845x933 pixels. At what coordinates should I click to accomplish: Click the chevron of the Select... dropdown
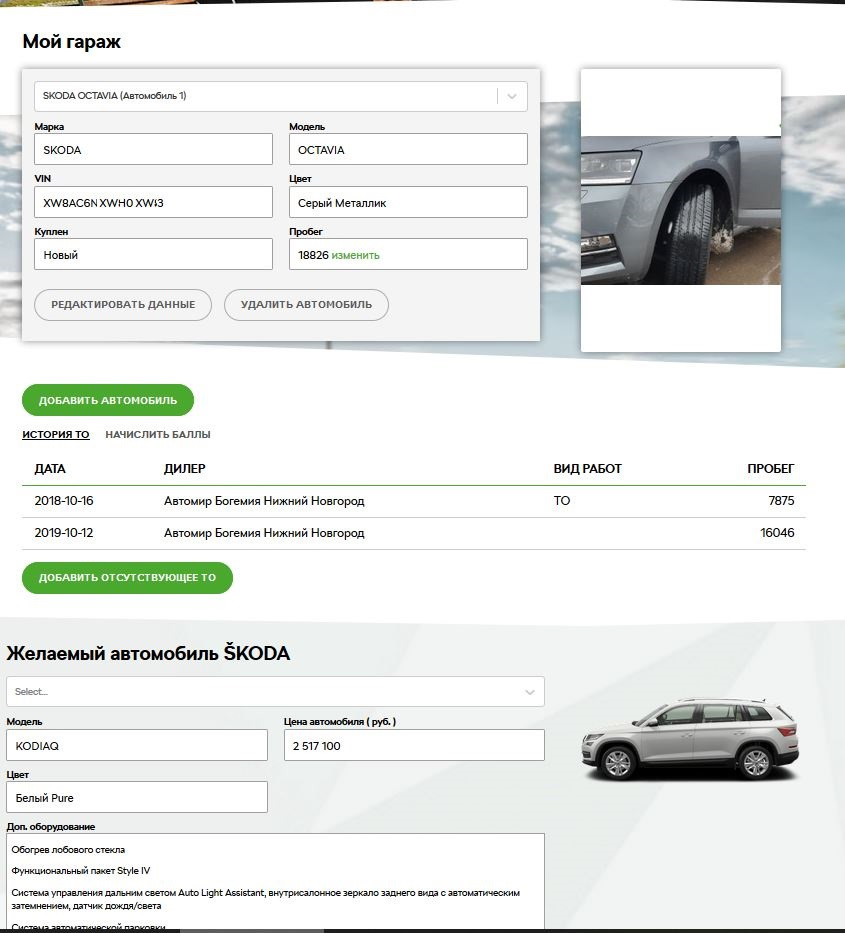click(530, 692)
